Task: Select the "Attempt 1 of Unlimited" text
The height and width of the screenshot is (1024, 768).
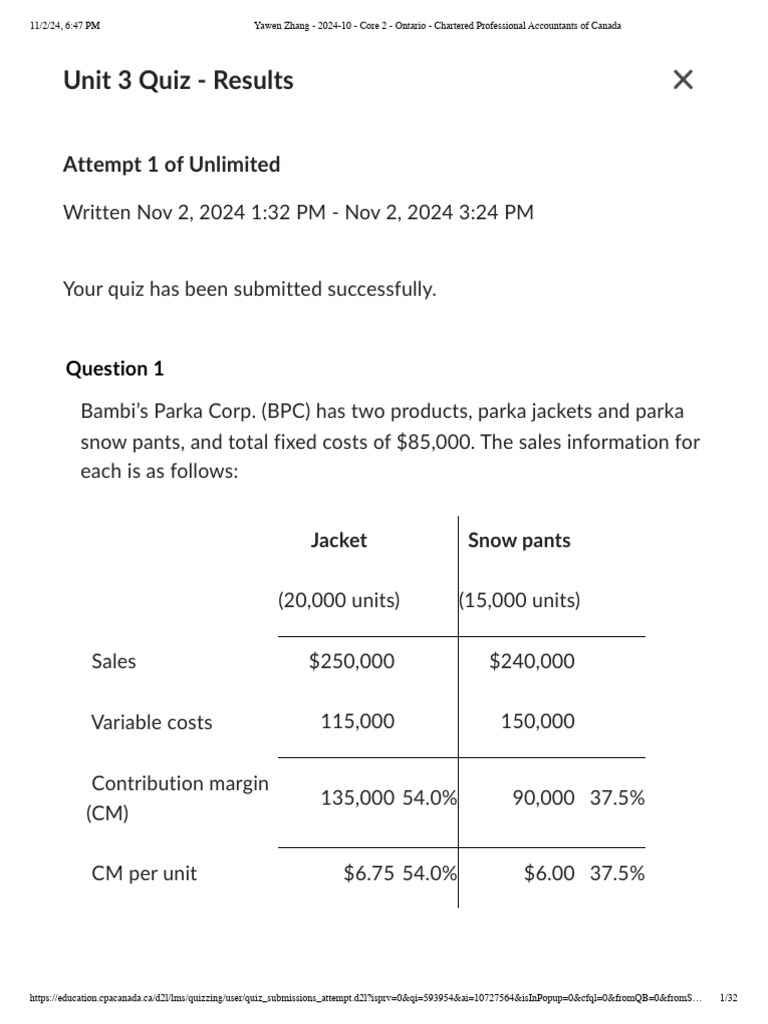Action: point(171,164)
